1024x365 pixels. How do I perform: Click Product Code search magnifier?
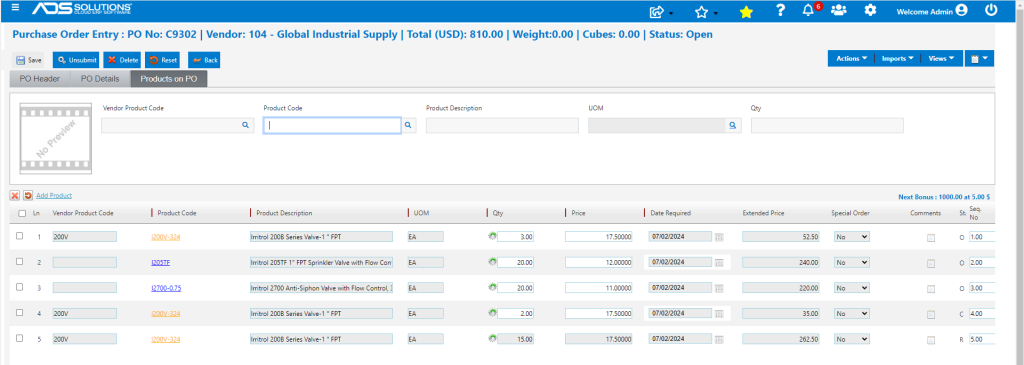pyautogui.click(x=408, y=125)
